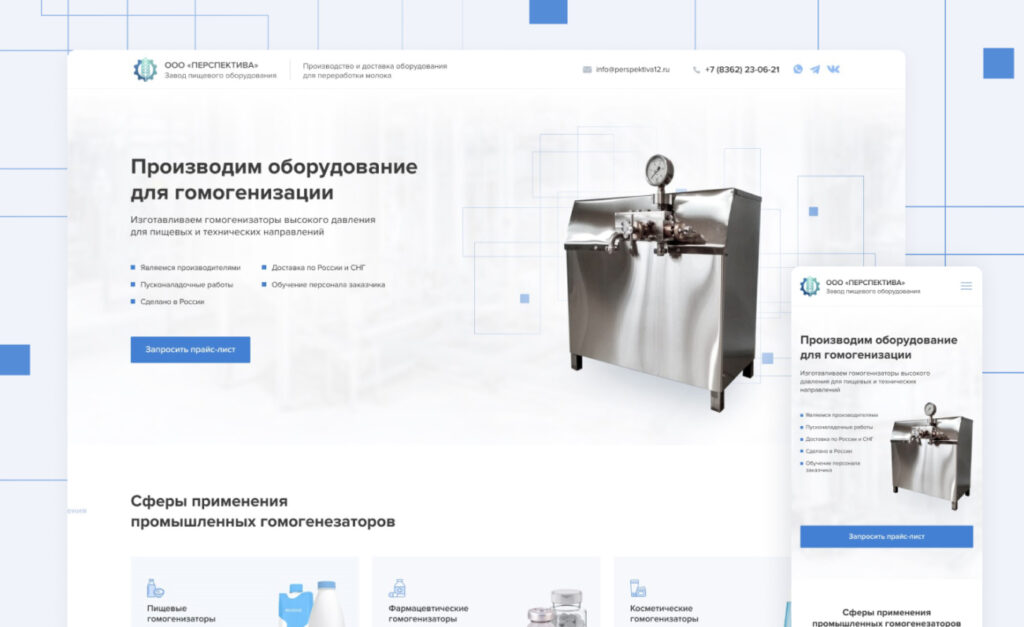
Task: Click desktop section heading 'Сферы применения промышленных гомогенезаторов'
Action: pos(263,511)
